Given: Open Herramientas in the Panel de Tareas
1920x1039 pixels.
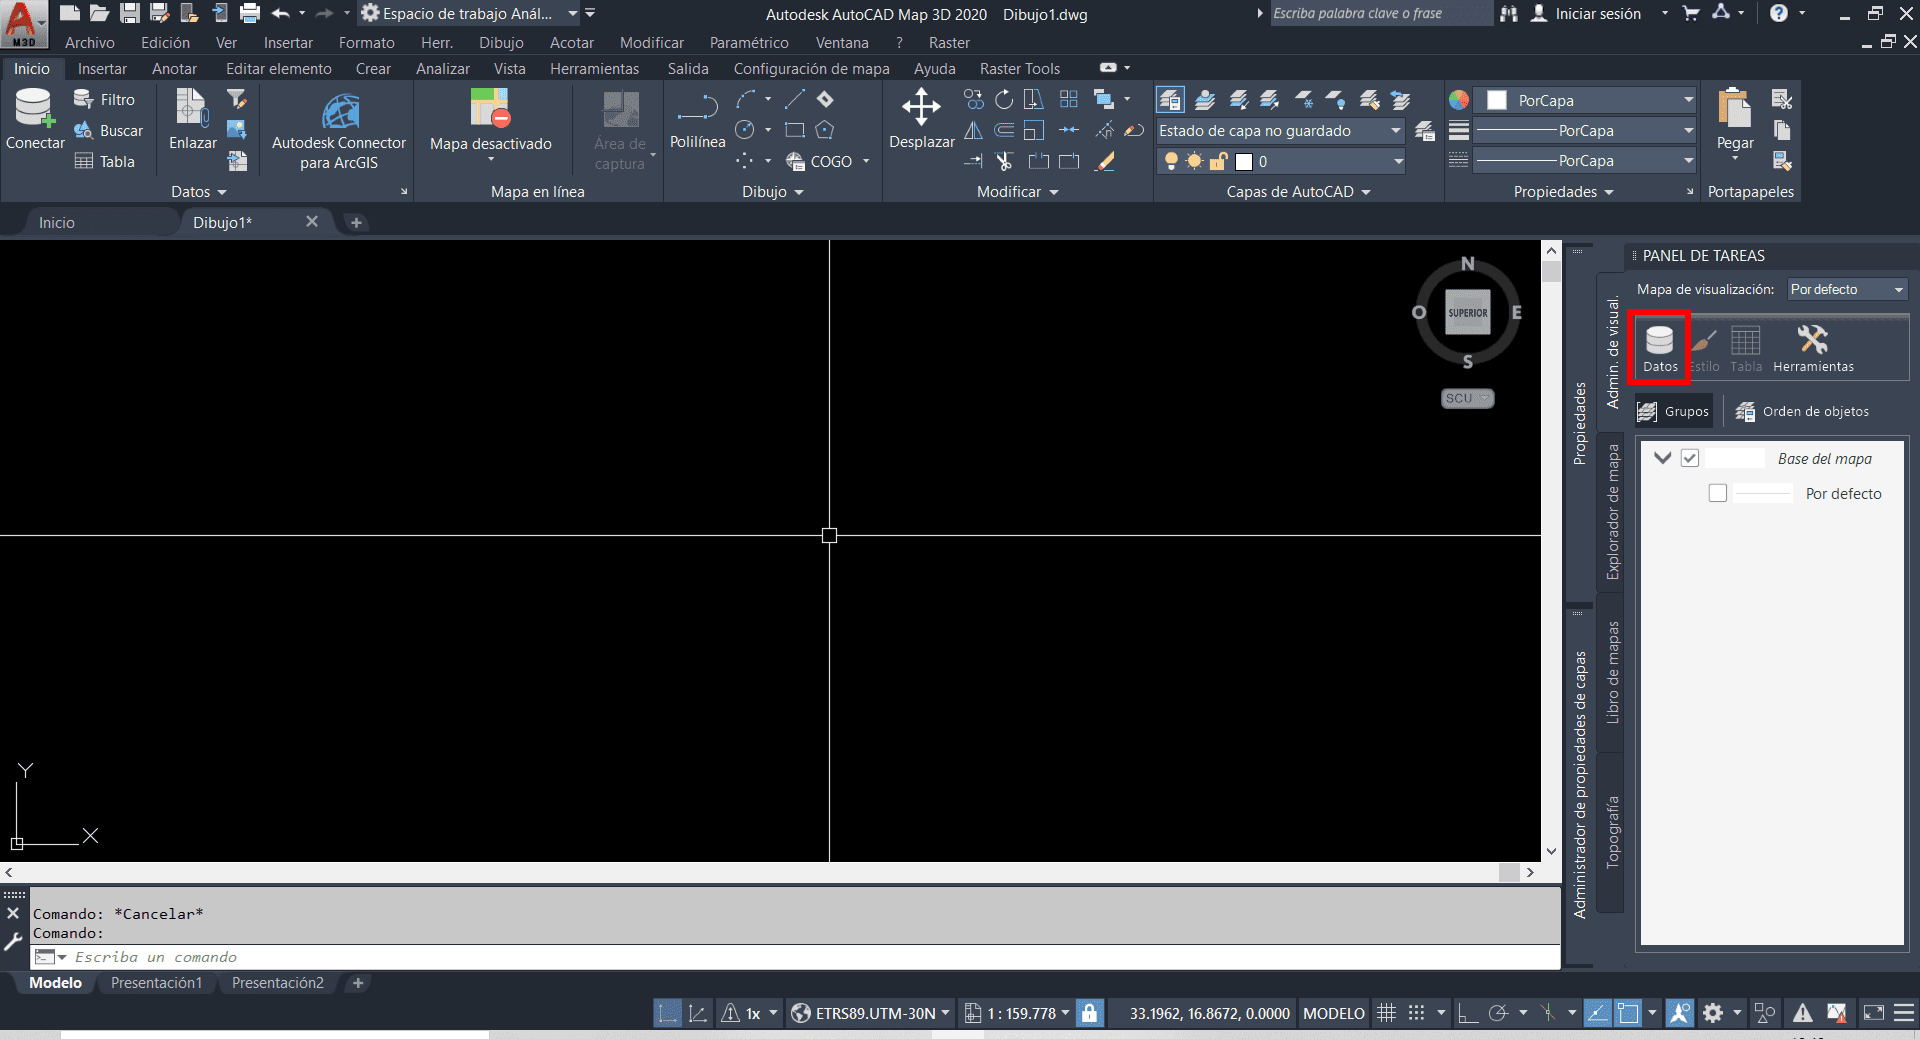Looking at the screenshot, I should coord(1813,347).
